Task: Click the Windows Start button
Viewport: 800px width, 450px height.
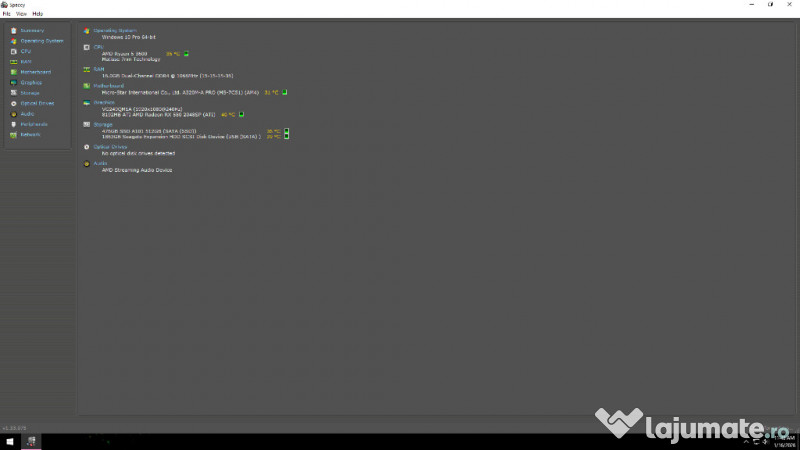Action: pos(10,441)
